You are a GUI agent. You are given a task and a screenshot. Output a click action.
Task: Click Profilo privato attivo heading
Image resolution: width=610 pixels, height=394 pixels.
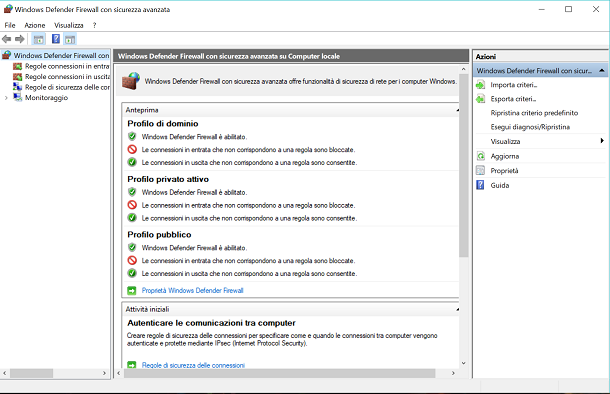tap(168, 179)
